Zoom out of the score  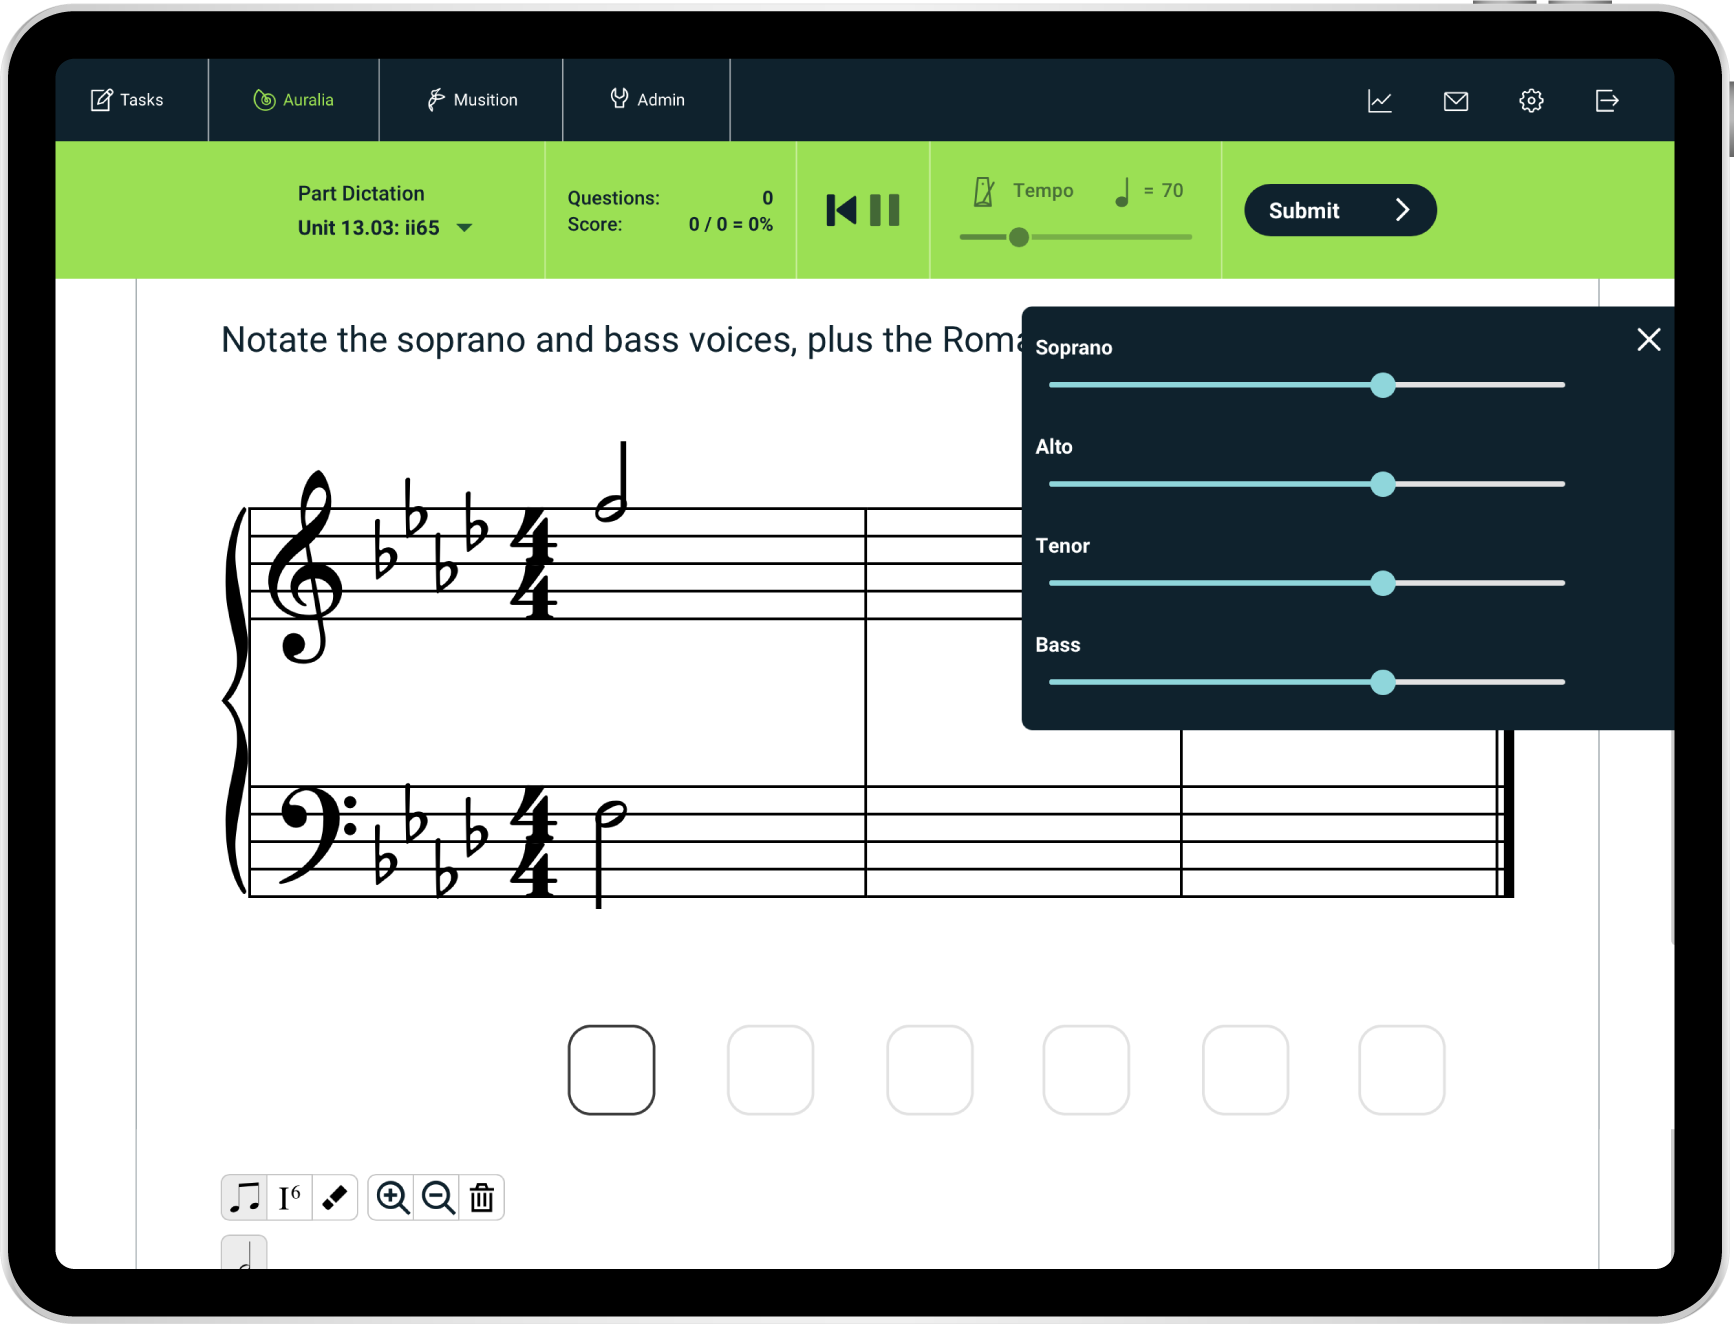(x=438, y=1197)
